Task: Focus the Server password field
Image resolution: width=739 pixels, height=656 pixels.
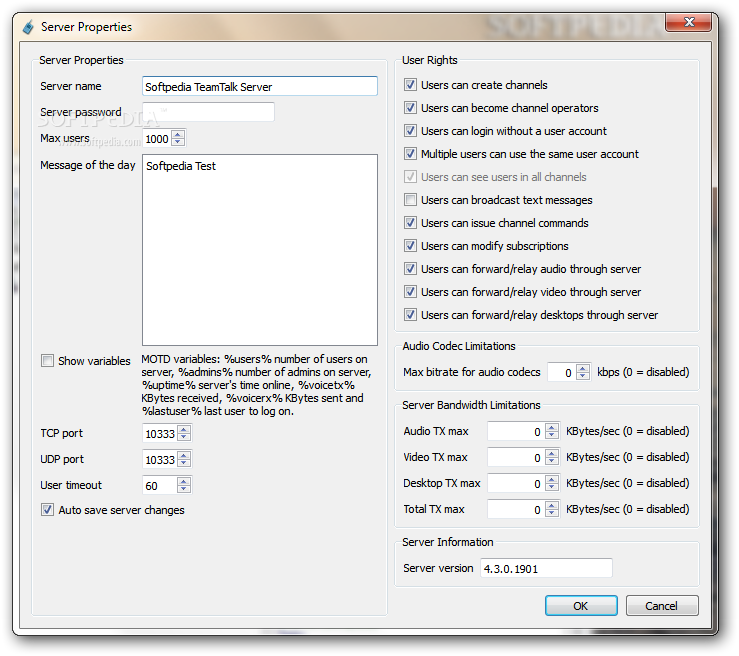Action: tap(208, 112)
